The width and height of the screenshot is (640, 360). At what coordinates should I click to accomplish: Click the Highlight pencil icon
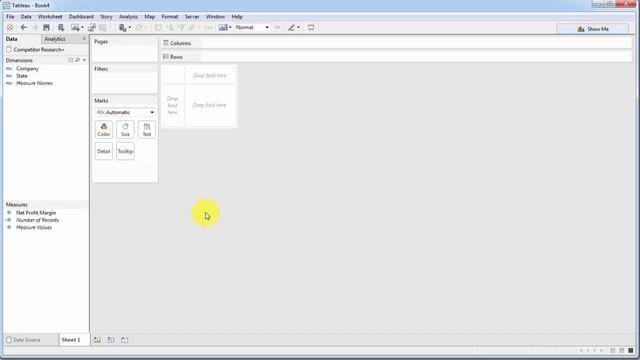click(291, 27)
